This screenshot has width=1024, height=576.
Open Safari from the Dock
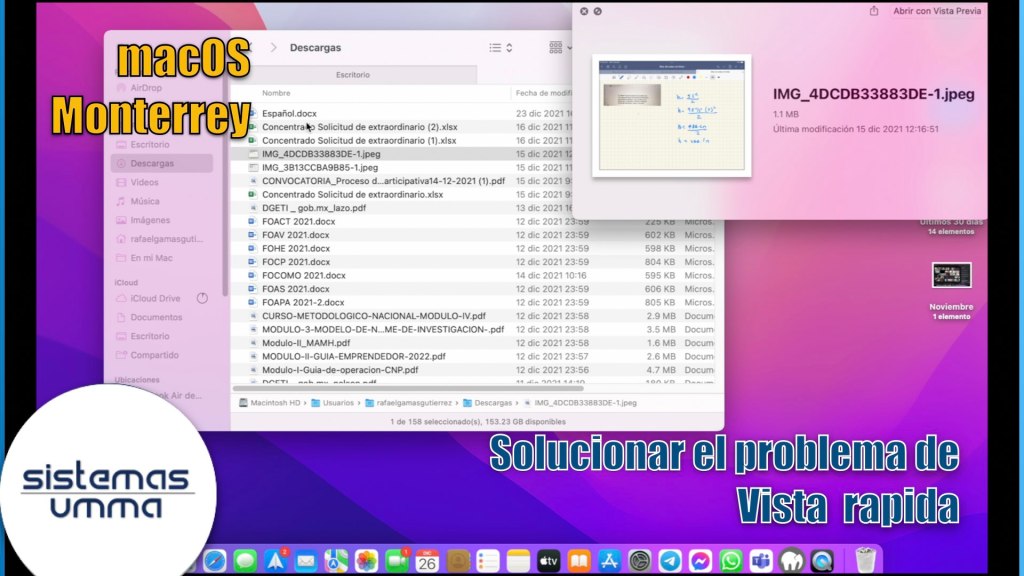point(215,560)
